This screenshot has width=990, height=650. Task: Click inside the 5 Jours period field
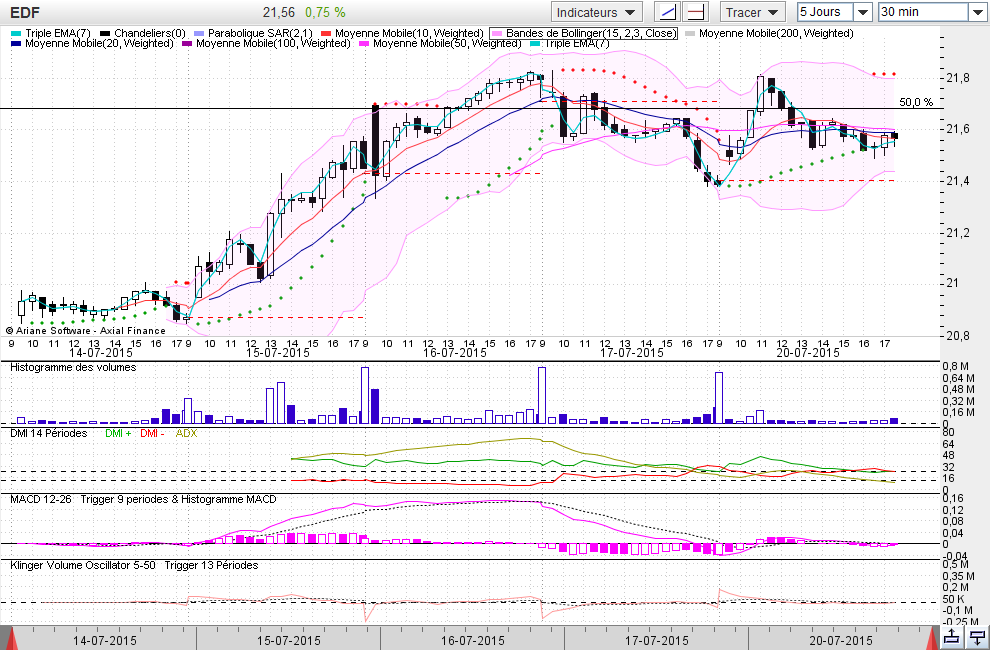825,12
